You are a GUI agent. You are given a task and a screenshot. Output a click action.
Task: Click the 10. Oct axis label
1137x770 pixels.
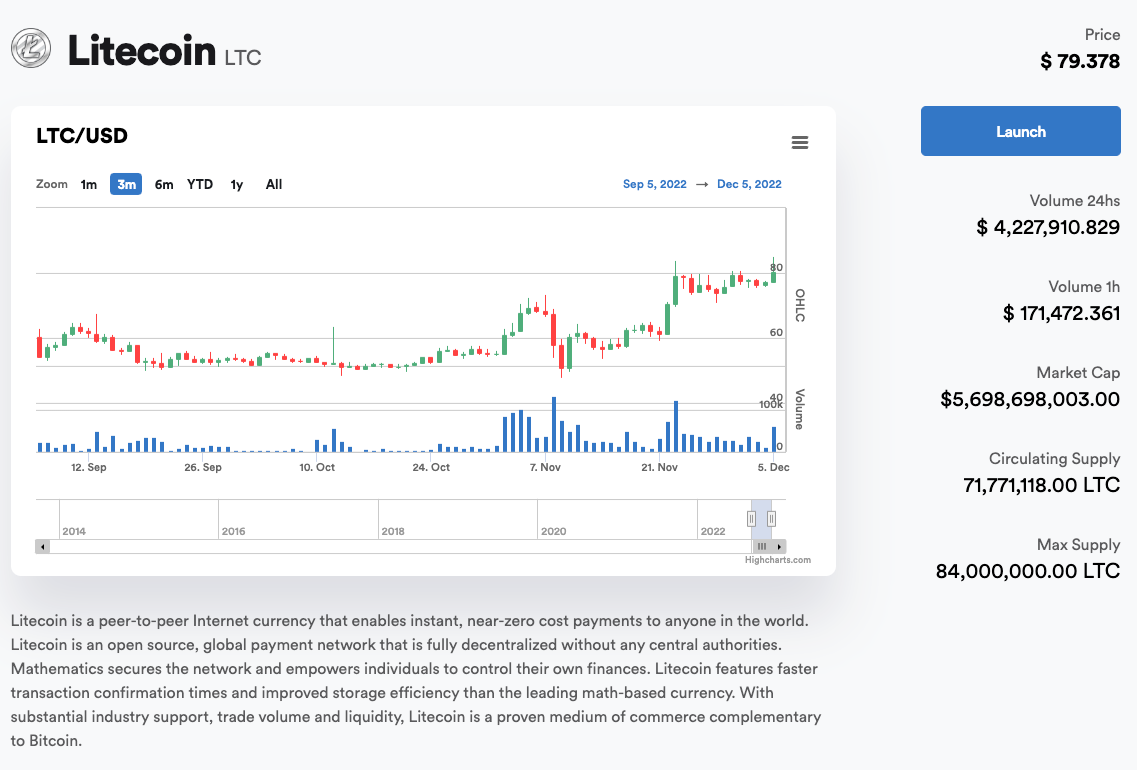[x=317, y=468]
